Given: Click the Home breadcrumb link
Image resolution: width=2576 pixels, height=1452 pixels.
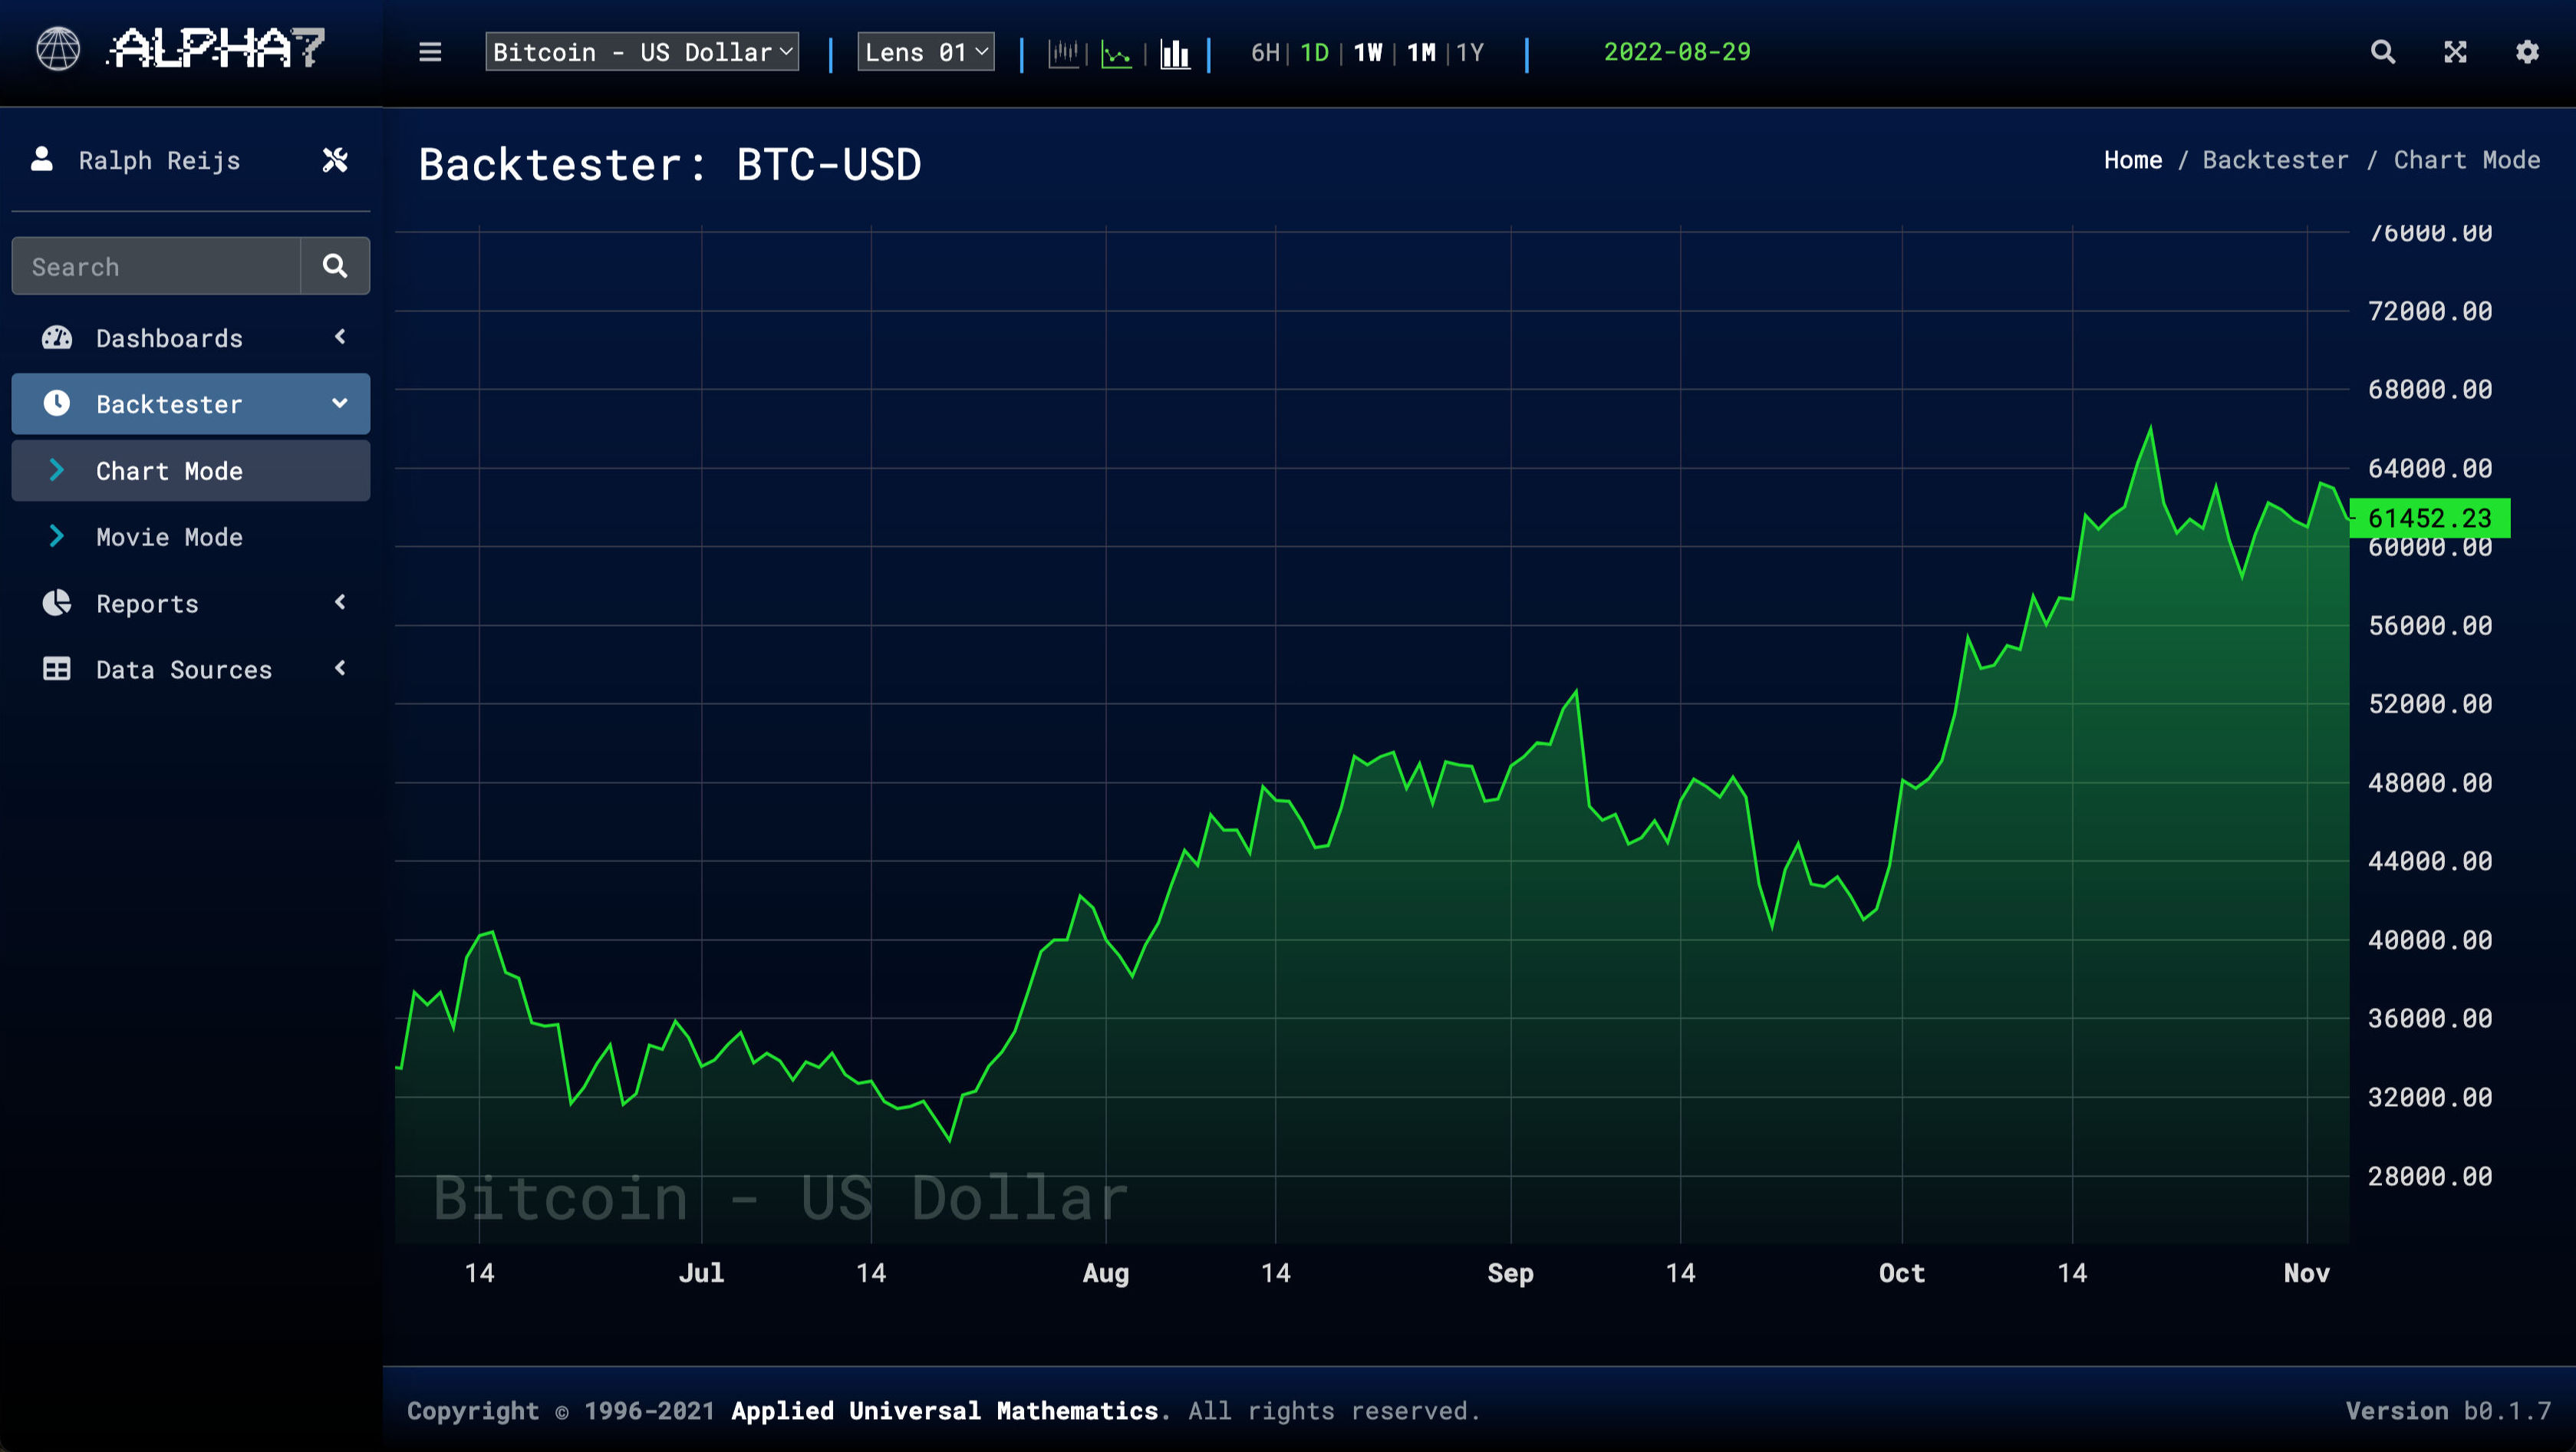Looking at the screenshot, I should point(2132,160).
